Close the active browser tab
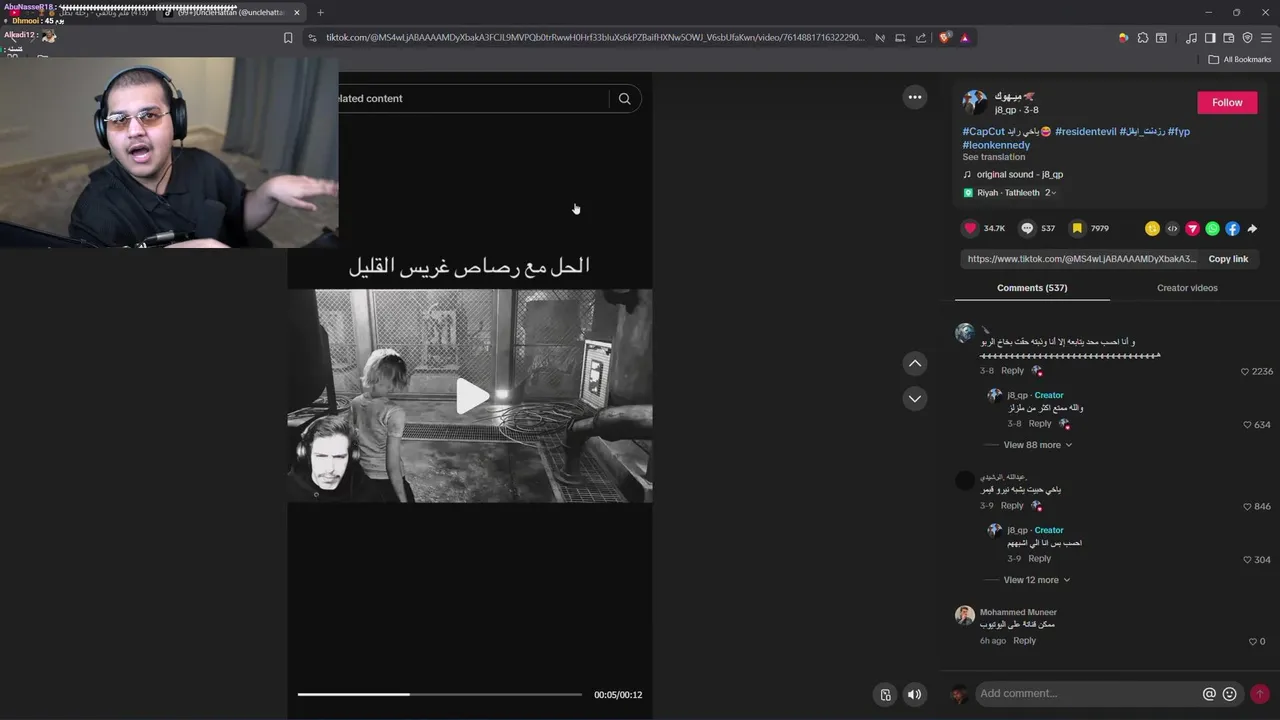 pyautogui.click(x=297, y=12)
